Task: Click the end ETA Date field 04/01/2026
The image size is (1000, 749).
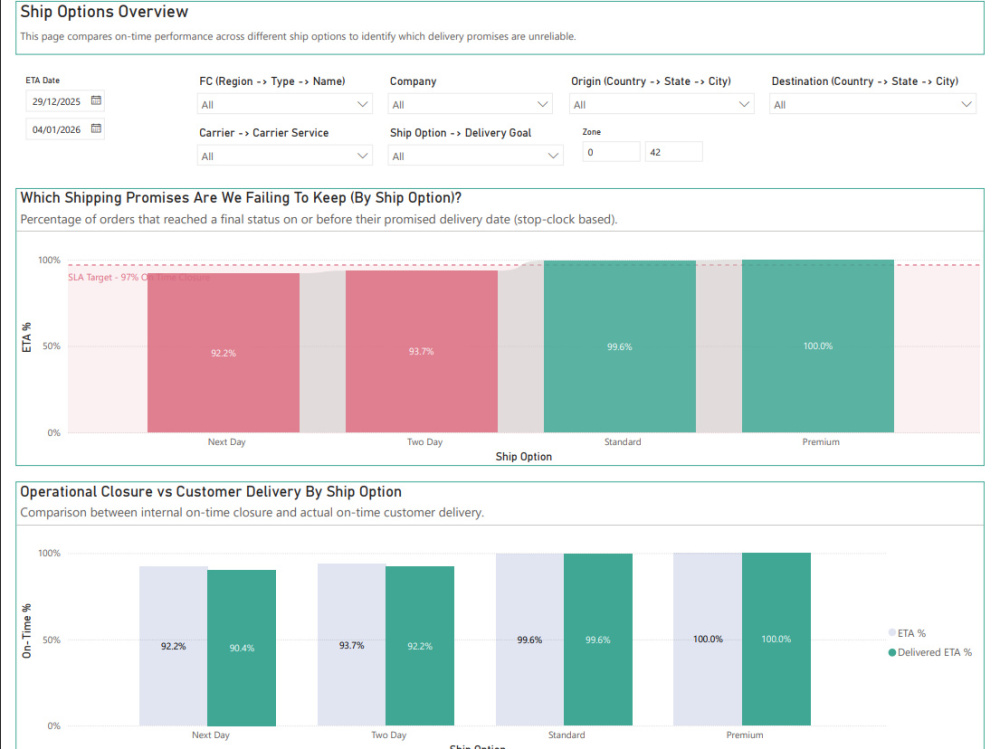Action: pos(64,129)
